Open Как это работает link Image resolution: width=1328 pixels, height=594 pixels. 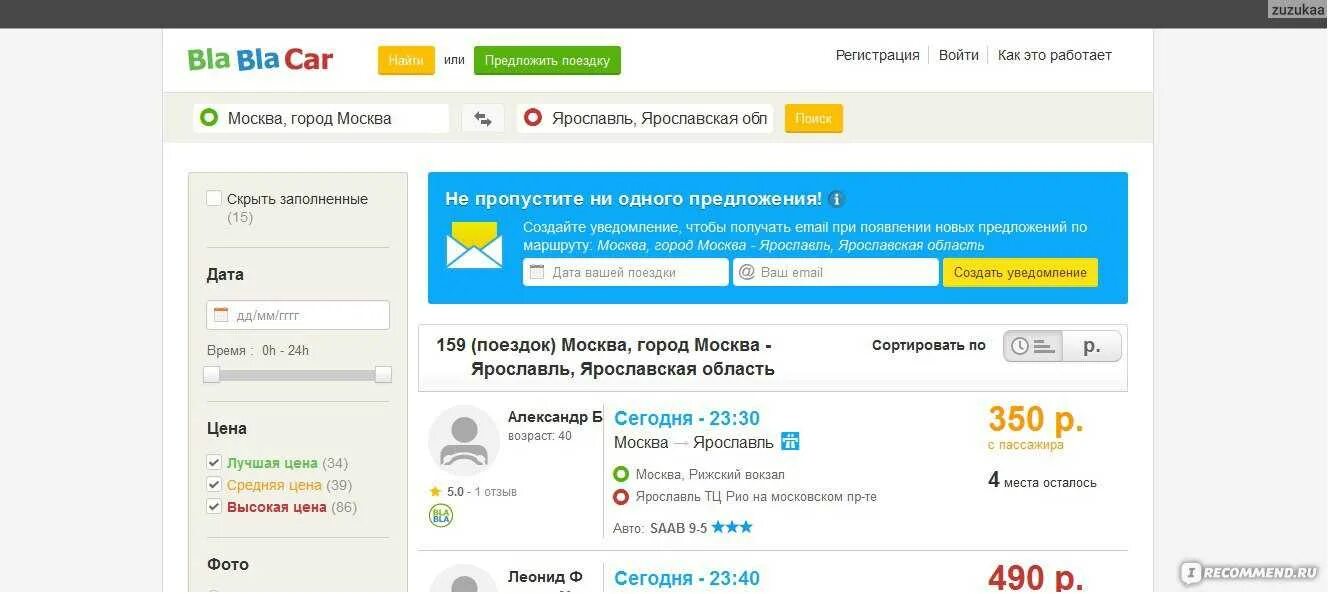pyautogui.click(x=1054, y=55)
